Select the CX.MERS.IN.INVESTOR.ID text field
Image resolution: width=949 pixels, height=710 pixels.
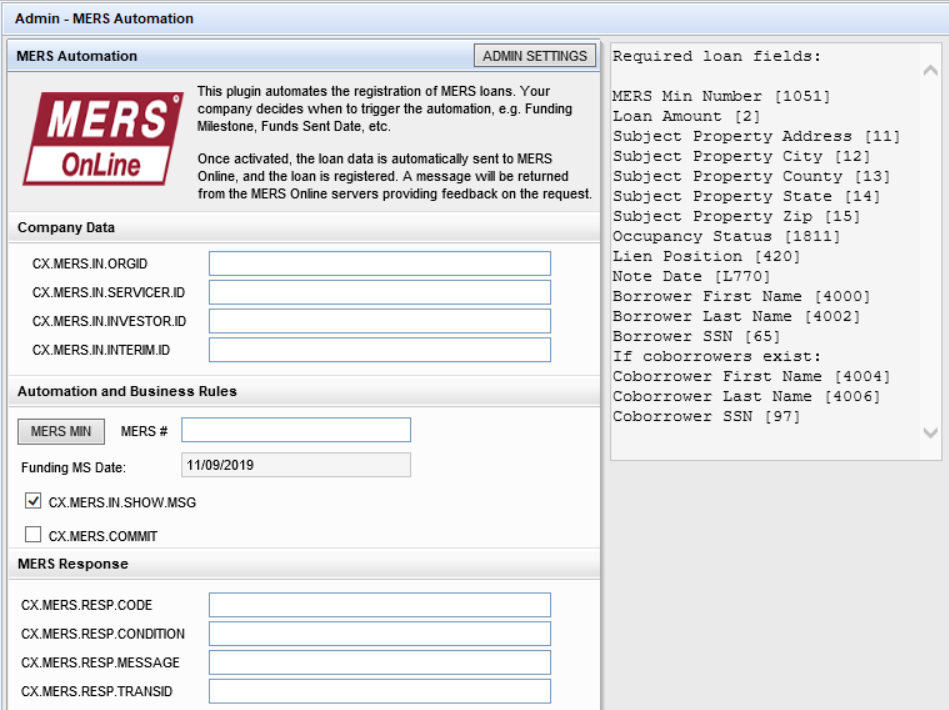pos(379,321)
